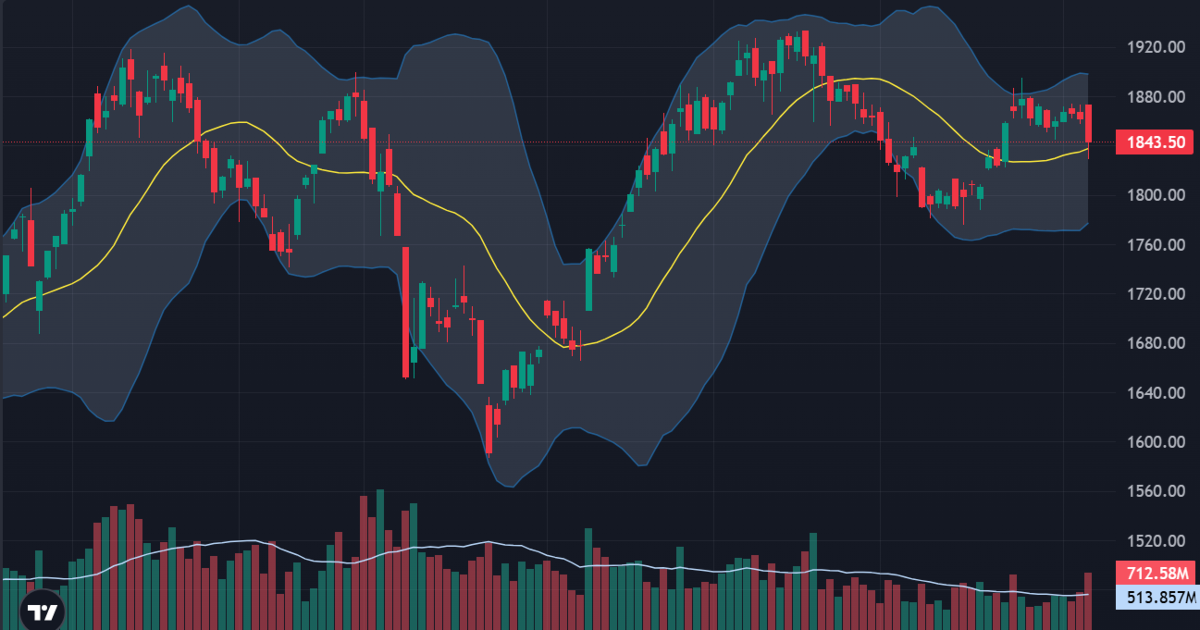Click the rightmost red volume bar
Screen dimensions: 1200x630
pyautogui.click(x=1088, y=601)
